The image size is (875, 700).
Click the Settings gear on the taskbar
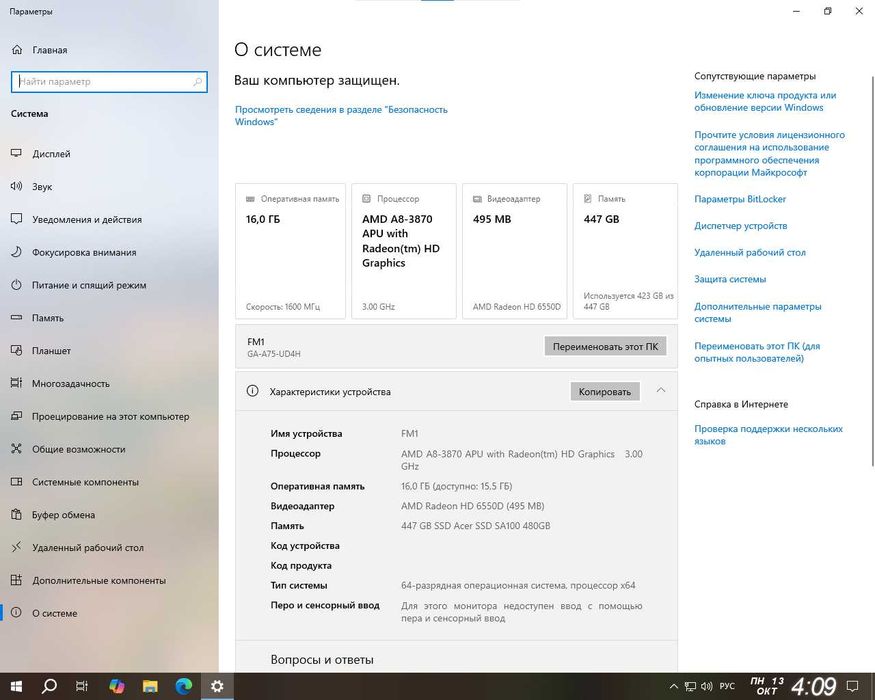tap(217, 686)
